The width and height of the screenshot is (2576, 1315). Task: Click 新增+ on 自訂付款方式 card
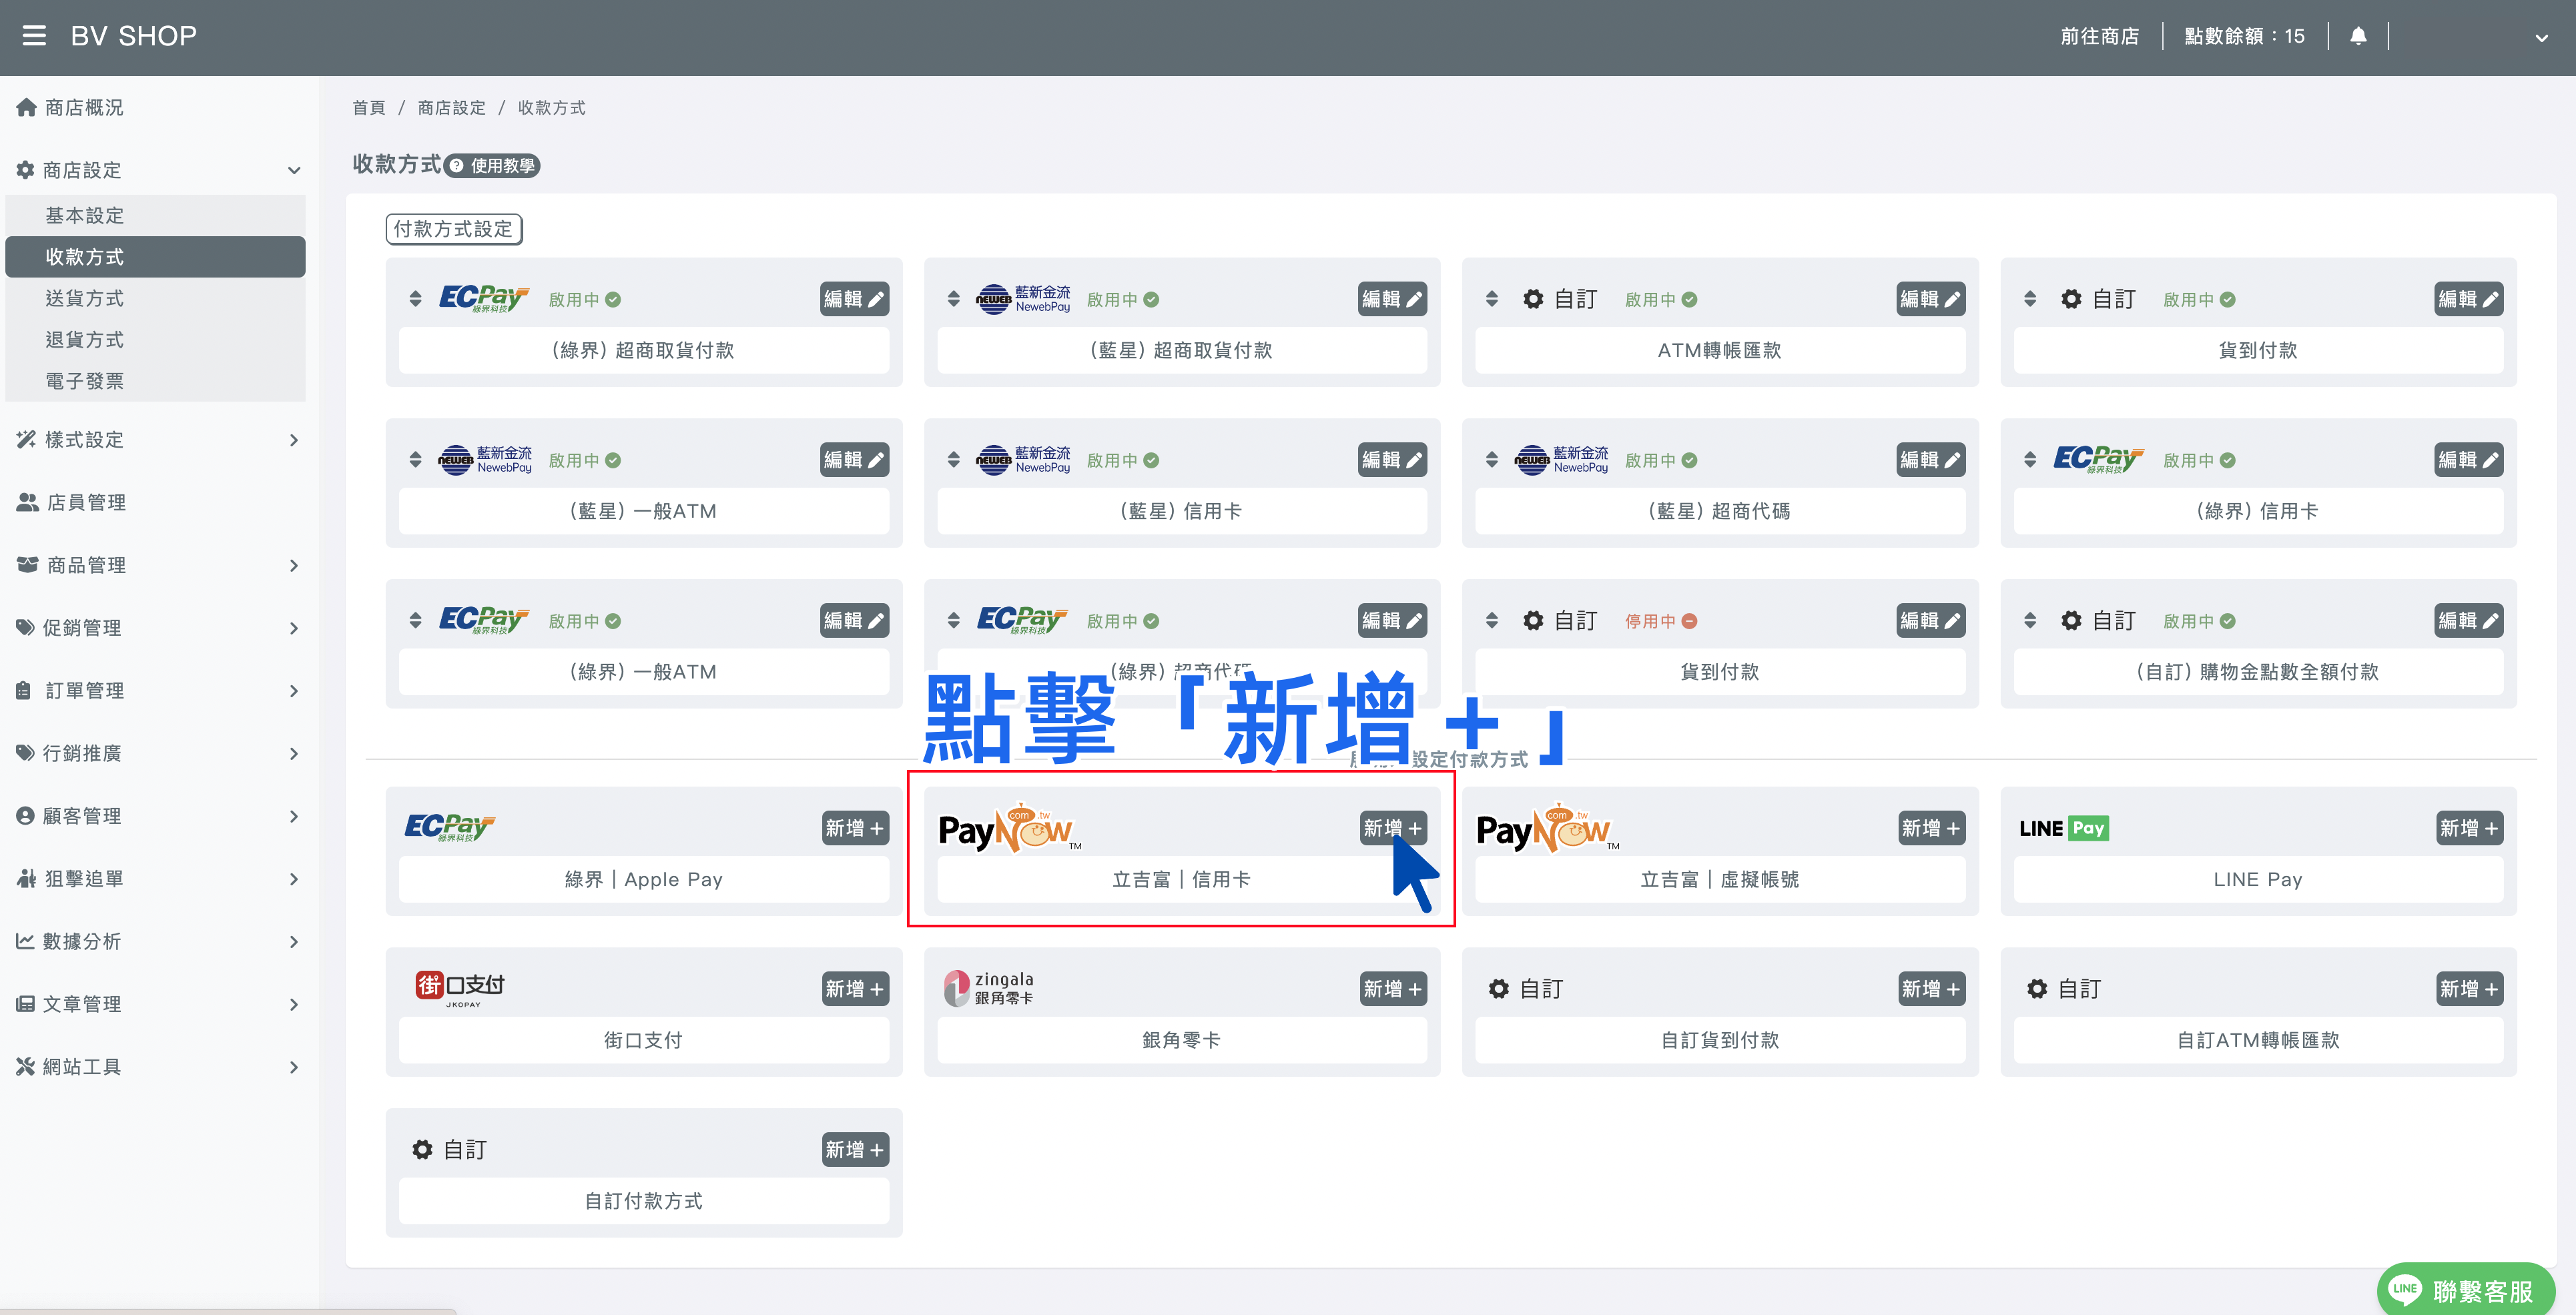[854, 1149]
